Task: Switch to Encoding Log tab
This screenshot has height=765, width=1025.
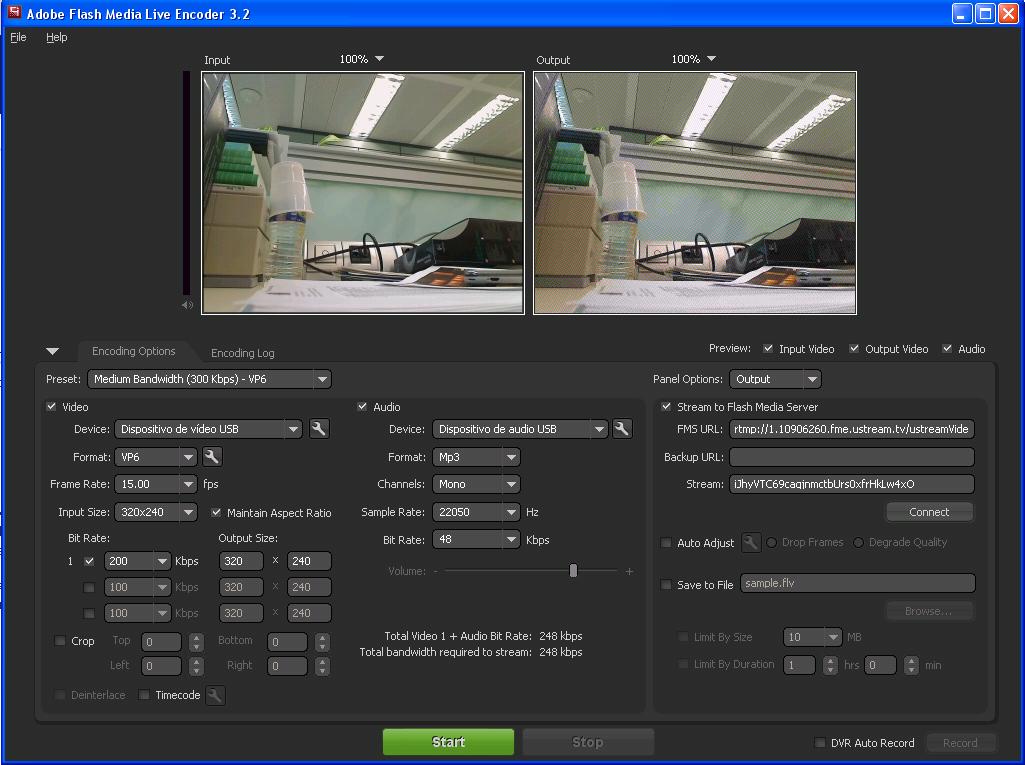Action: (243, 353)
